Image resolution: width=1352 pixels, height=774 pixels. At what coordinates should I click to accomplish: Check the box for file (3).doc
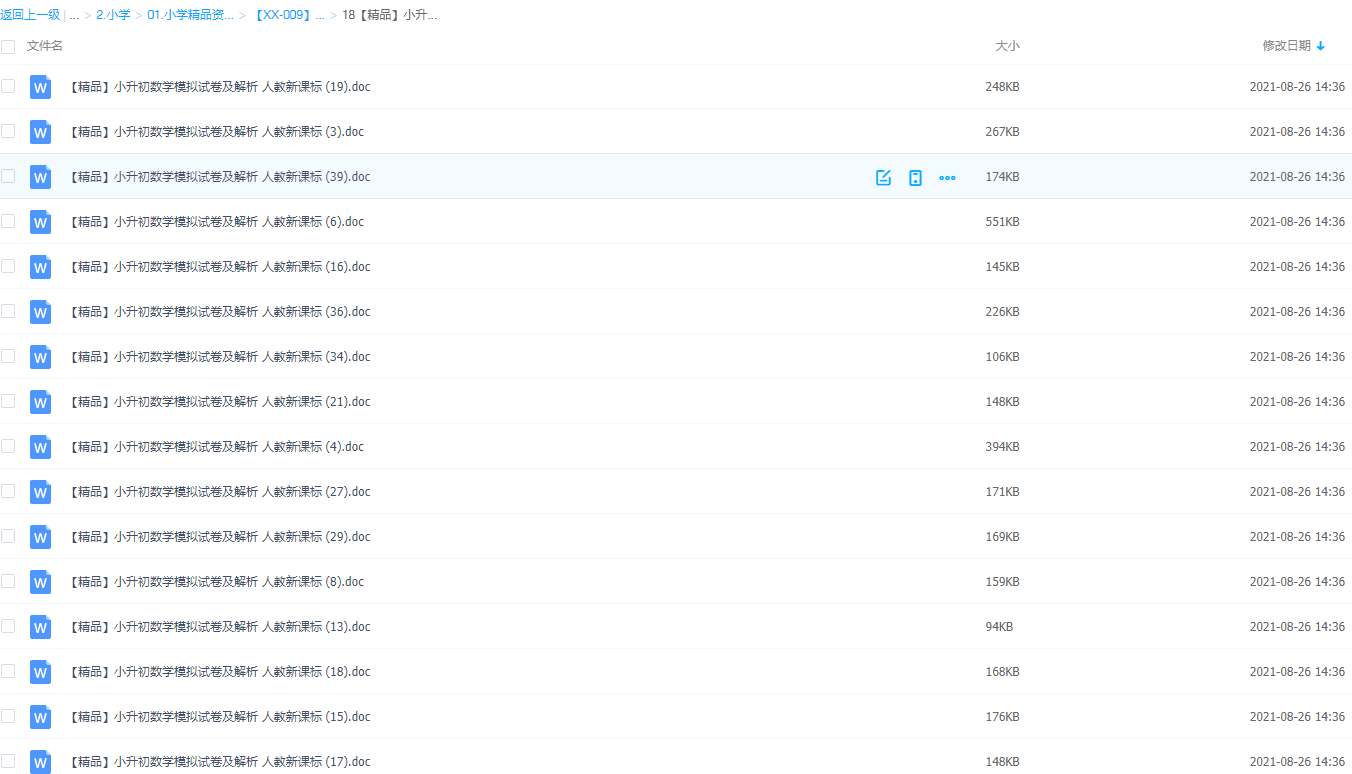pos(8,131)
